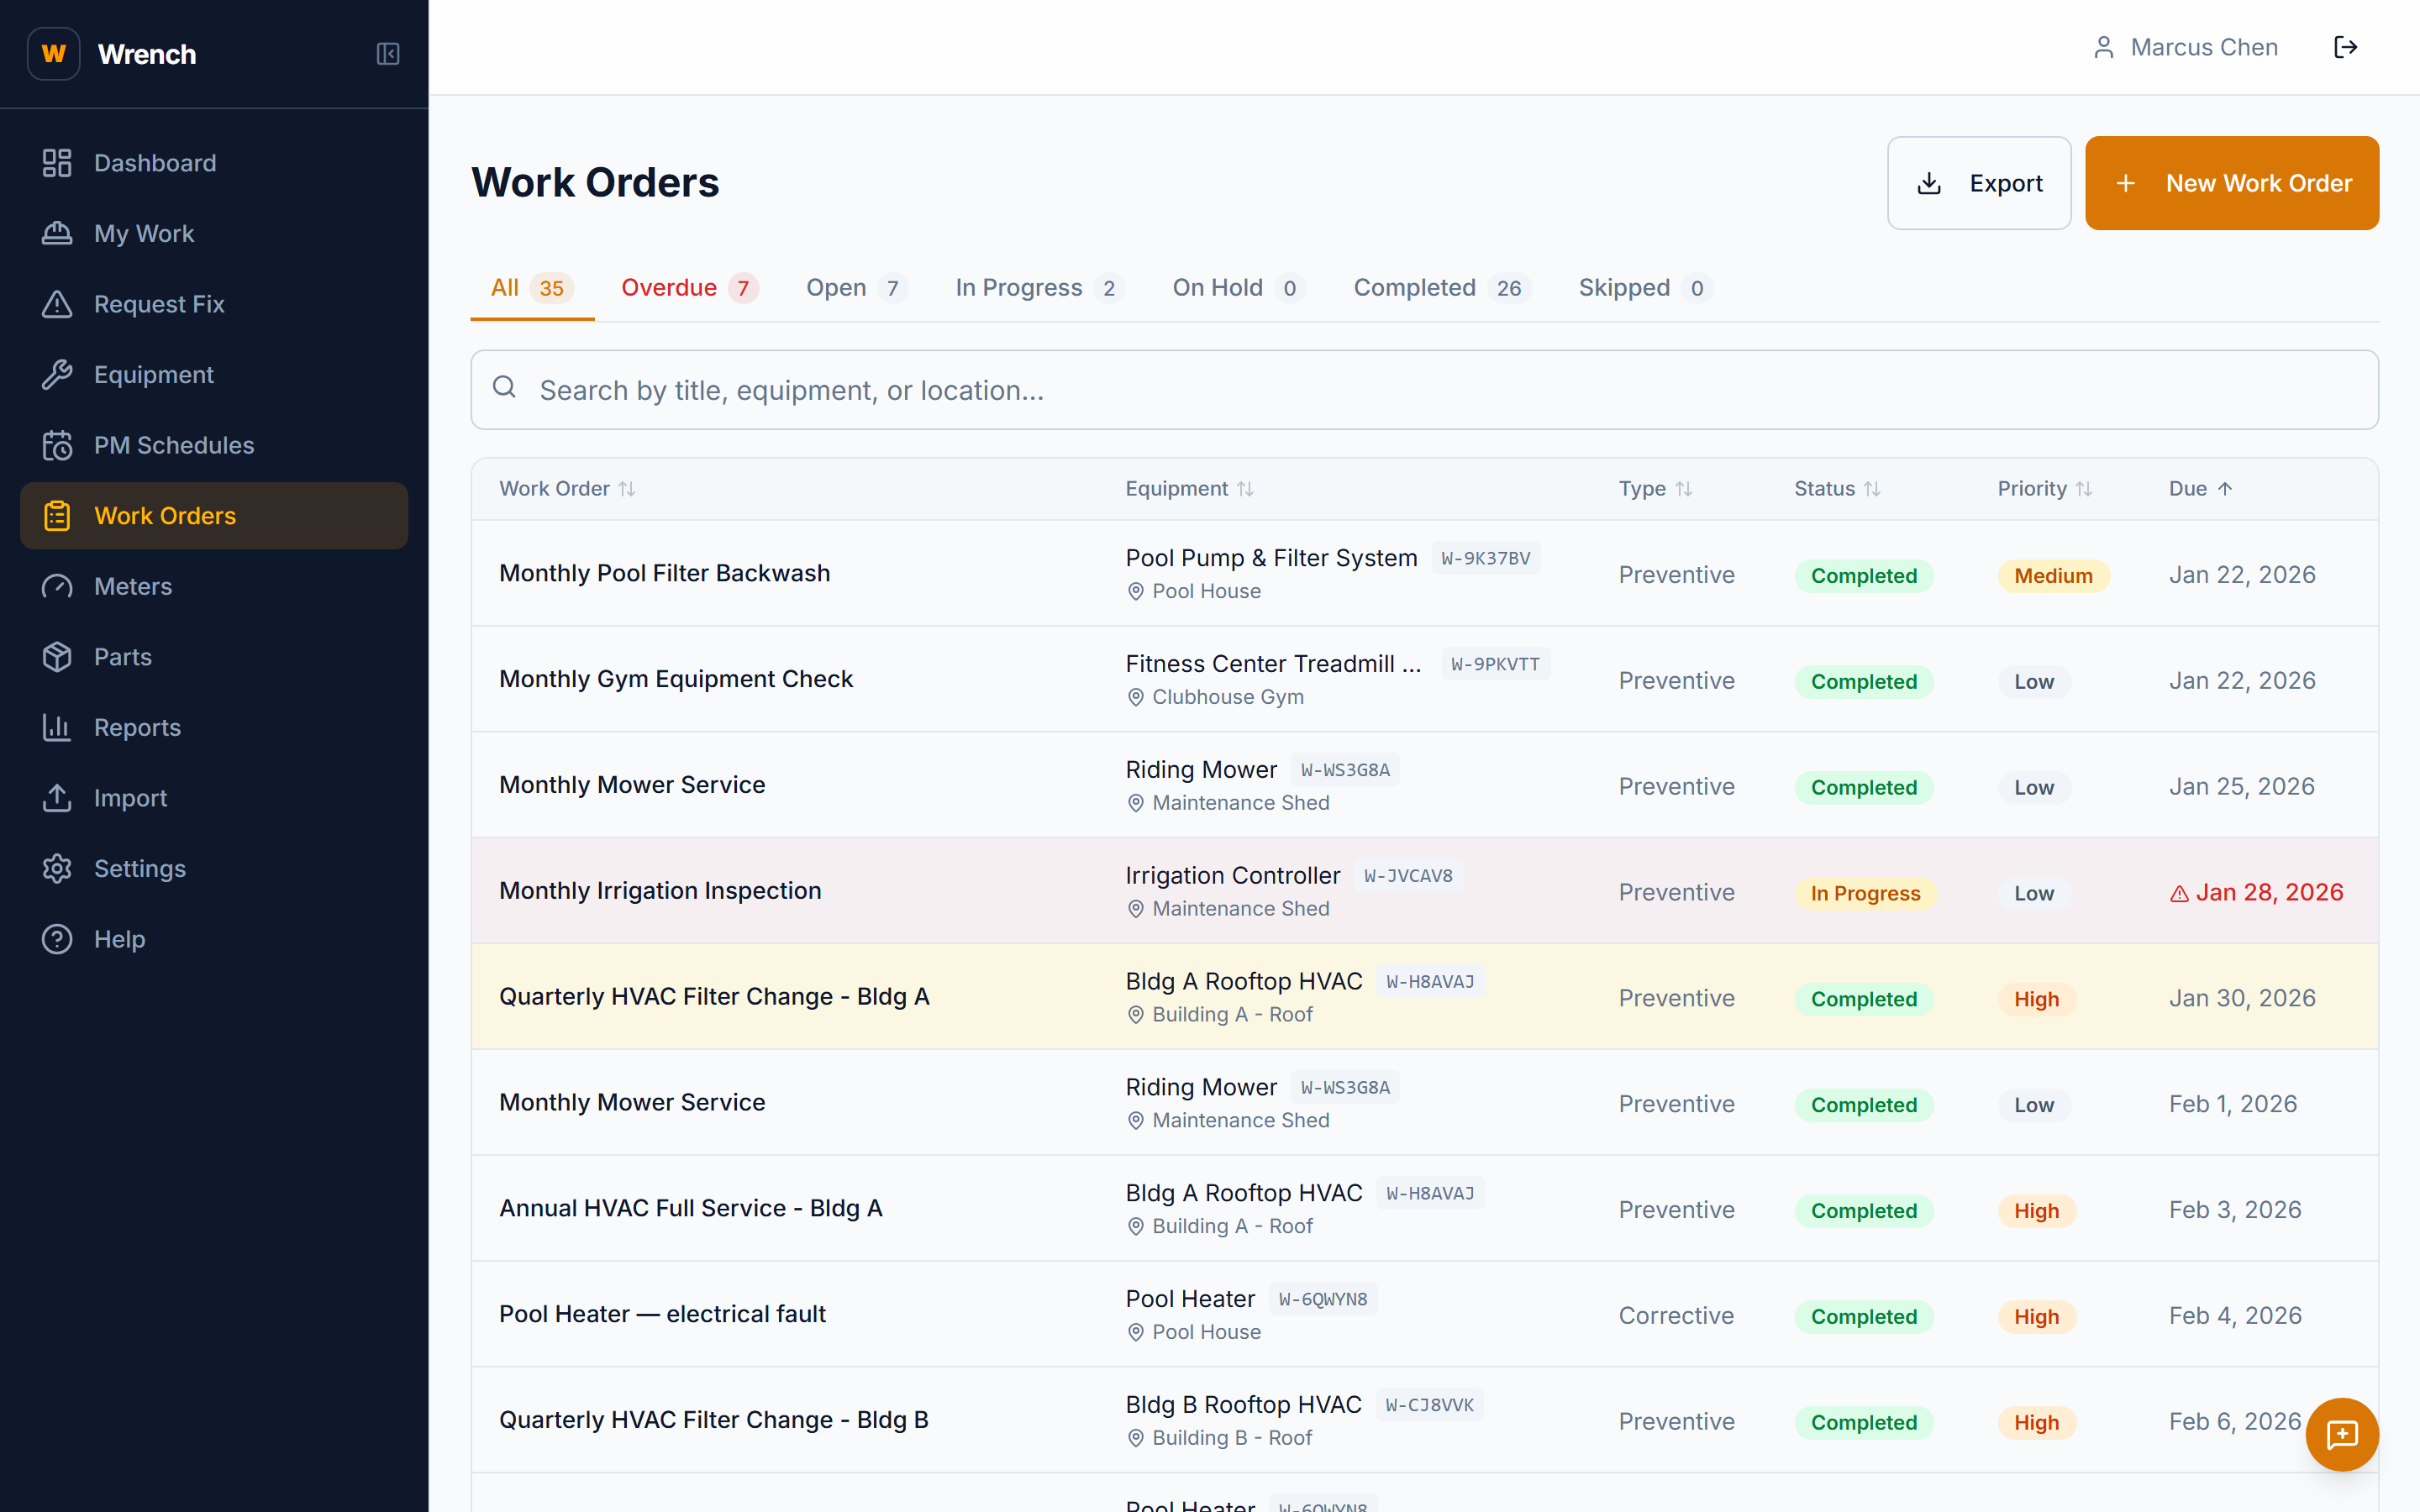Viewport: 2420px width, 1512px height.
Task: Open the Completed work orders tab
Action: pos(1414,287)
